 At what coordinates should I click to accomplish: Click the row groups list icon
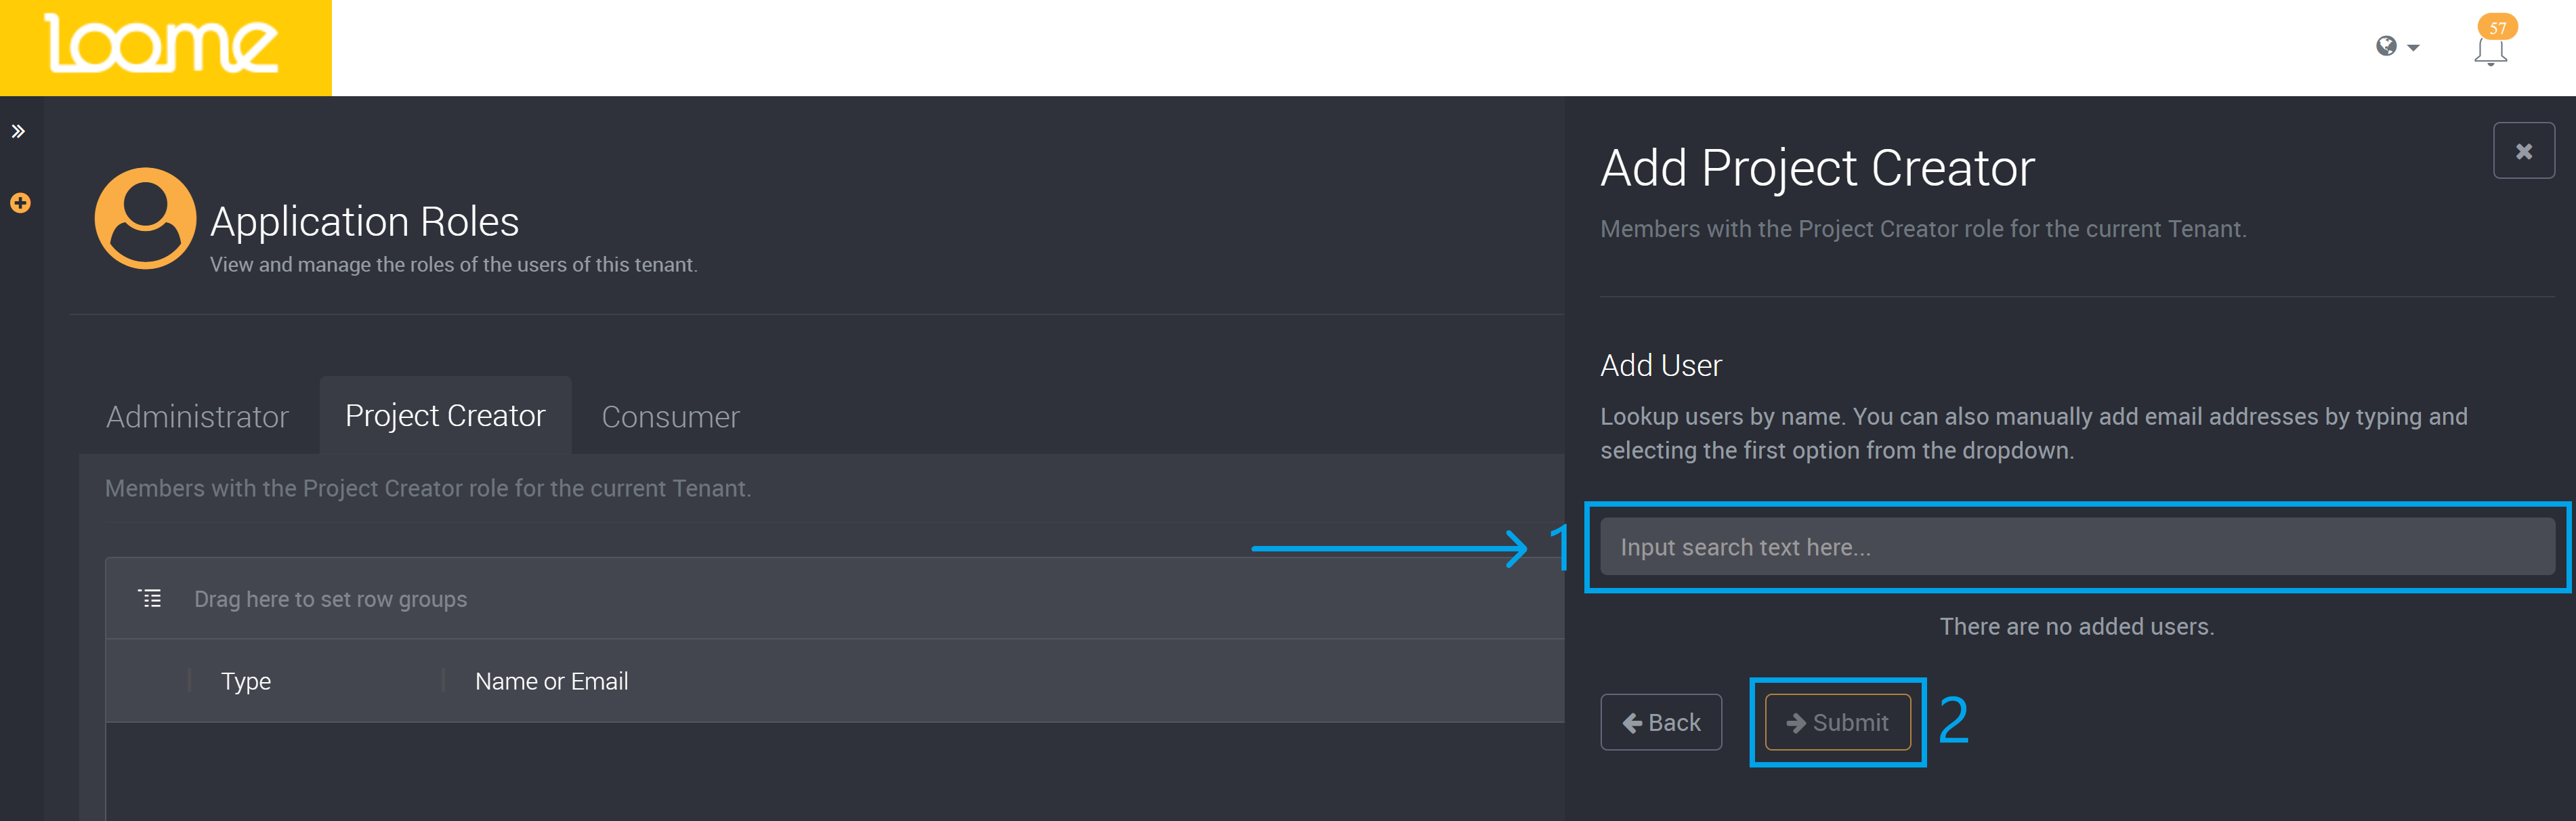150,598
